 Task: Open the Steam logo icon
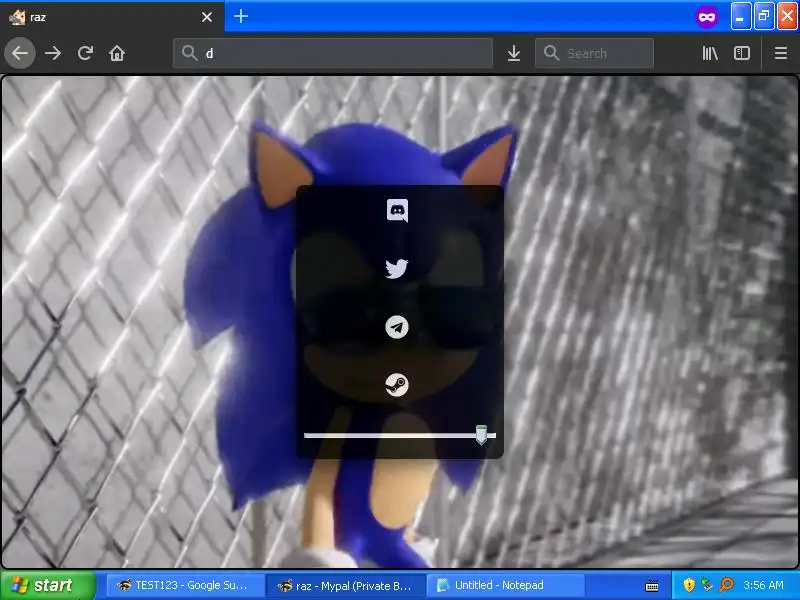pos(397,385)
